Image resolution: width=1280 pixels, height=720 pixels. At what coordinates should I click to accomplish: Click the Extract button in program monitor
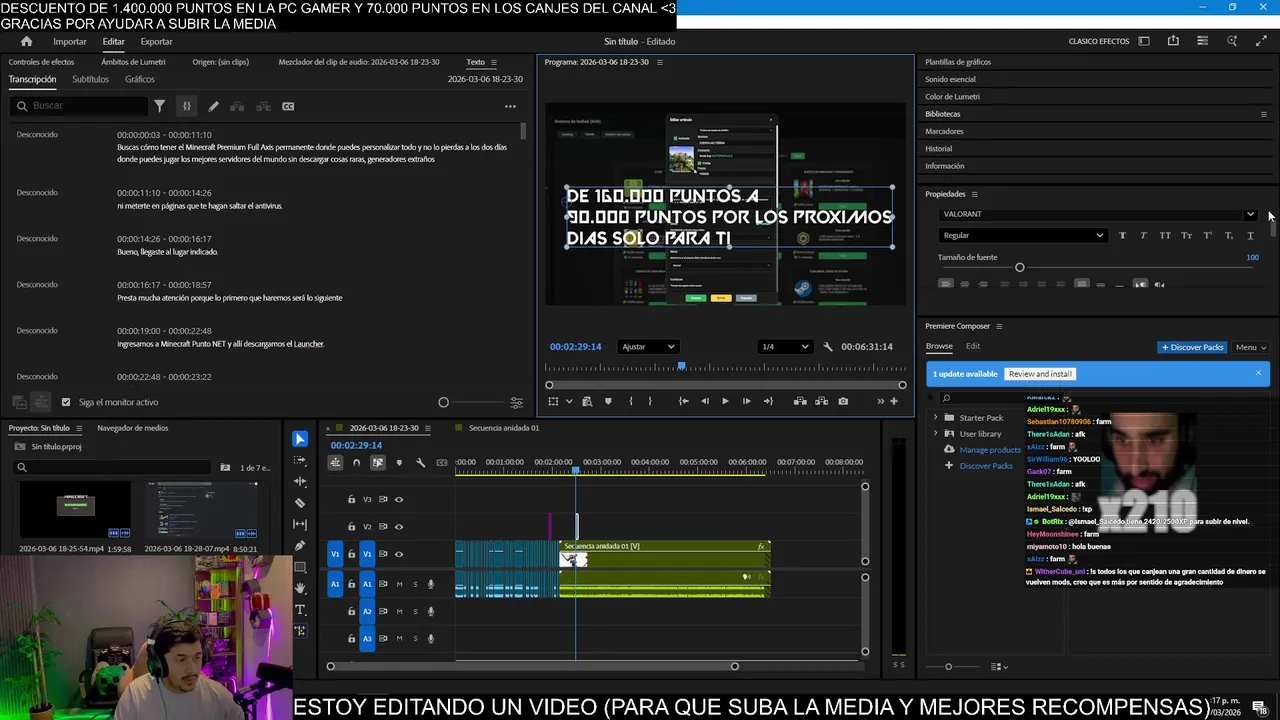pos(821,401)
